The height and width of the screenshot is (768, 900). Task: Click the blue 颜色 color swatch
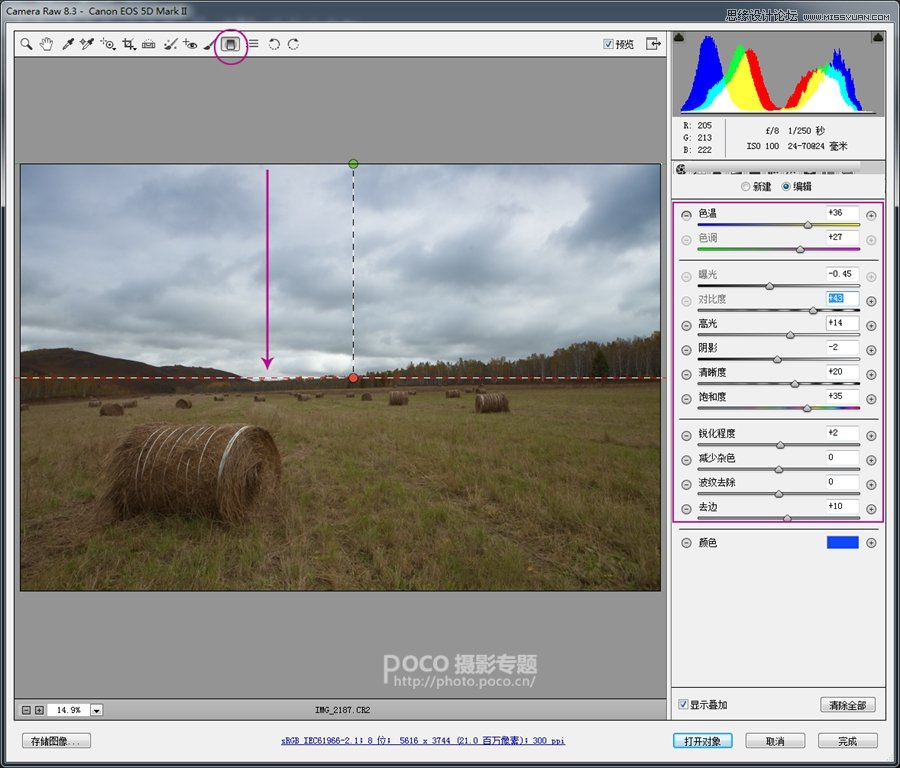[842, 542]
